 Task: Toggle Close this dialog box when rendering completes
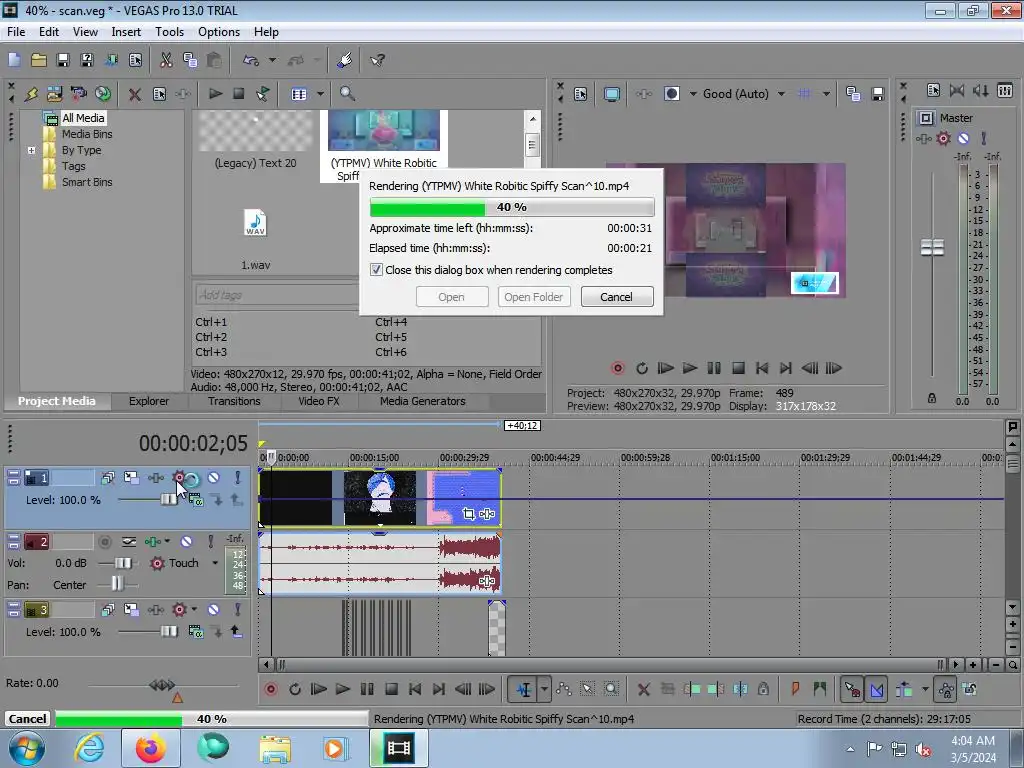[376, 270]
